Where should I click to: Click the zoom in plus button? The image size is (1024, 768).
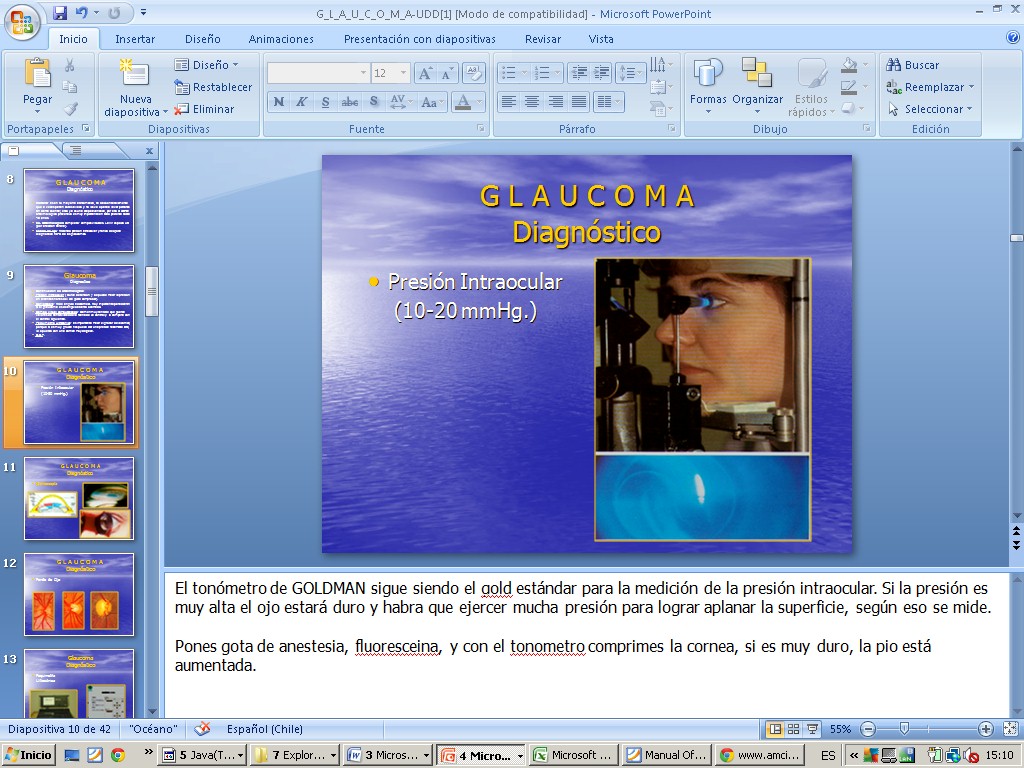click(x=985, y=729)
